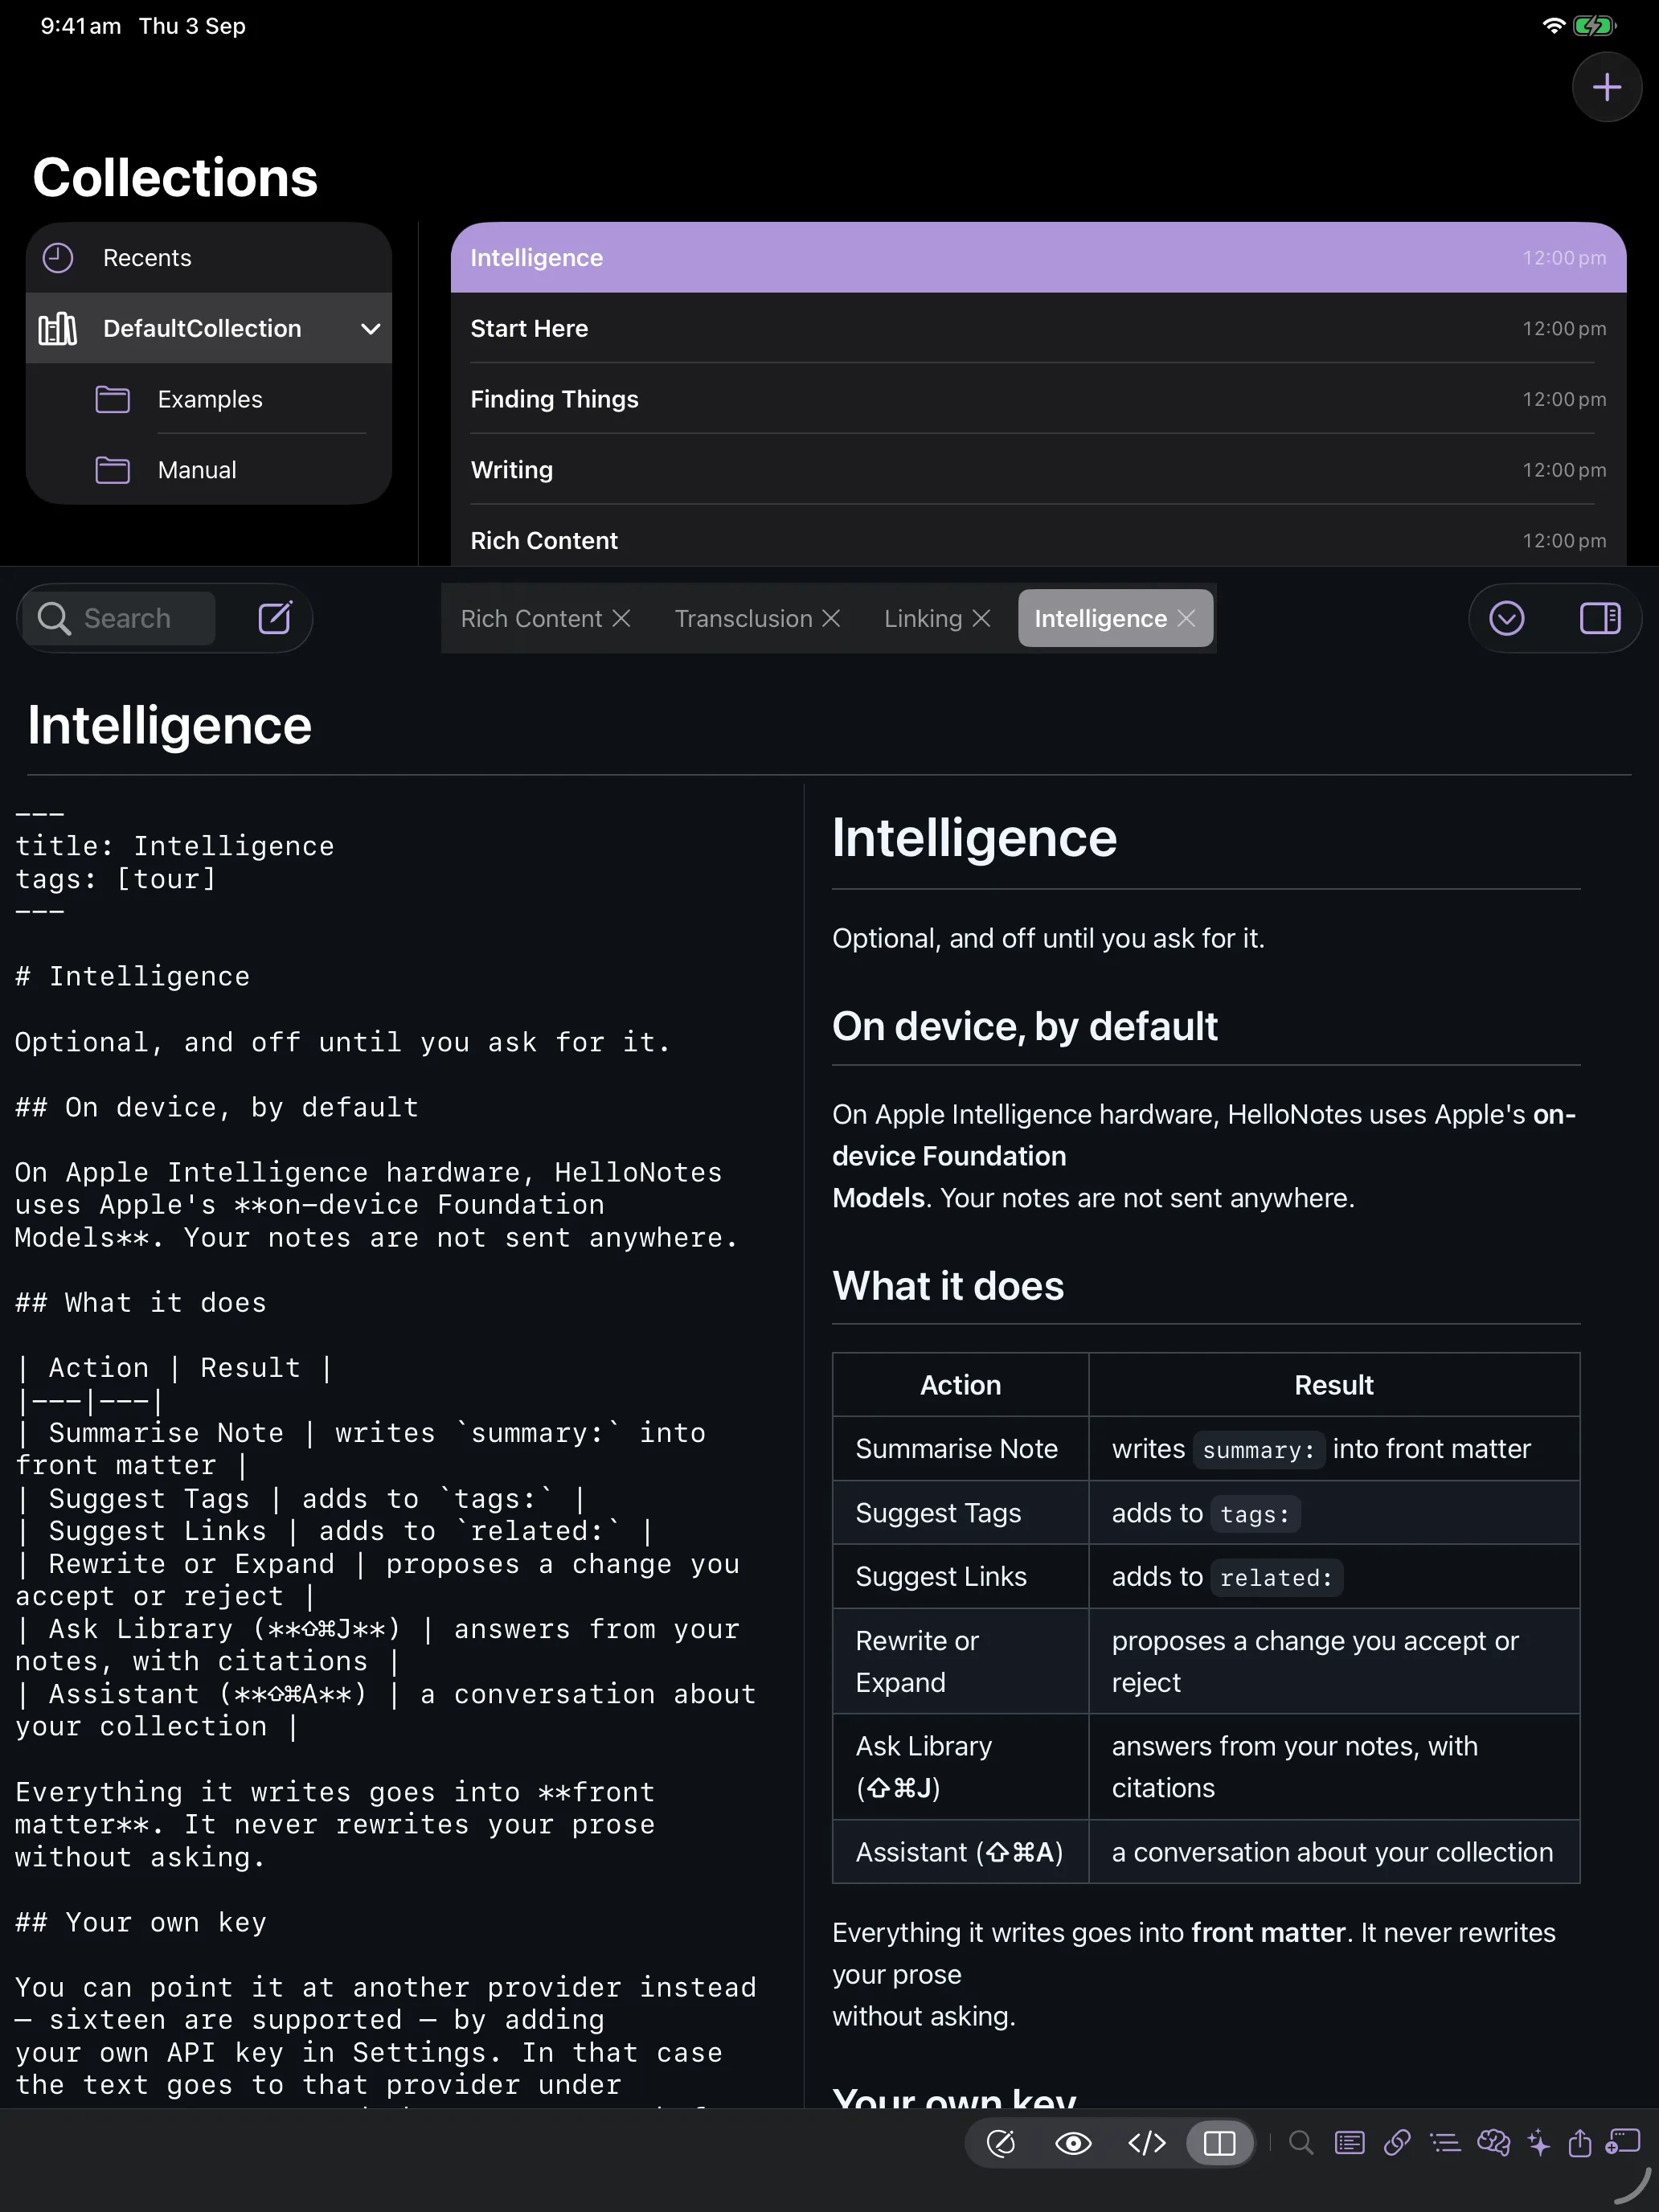Open the Writing note
Screen dimensions: 1659x2212
(1038, 470)
